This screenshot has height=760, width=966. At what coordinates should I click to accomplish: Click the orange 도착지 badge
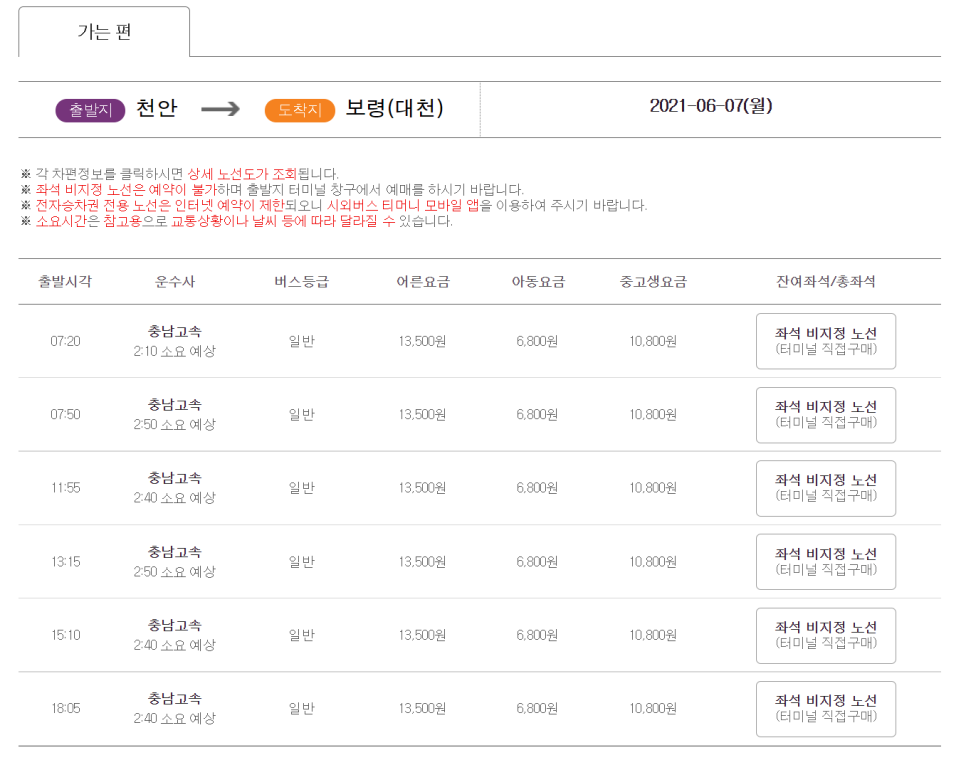click(x=300, y=110)
